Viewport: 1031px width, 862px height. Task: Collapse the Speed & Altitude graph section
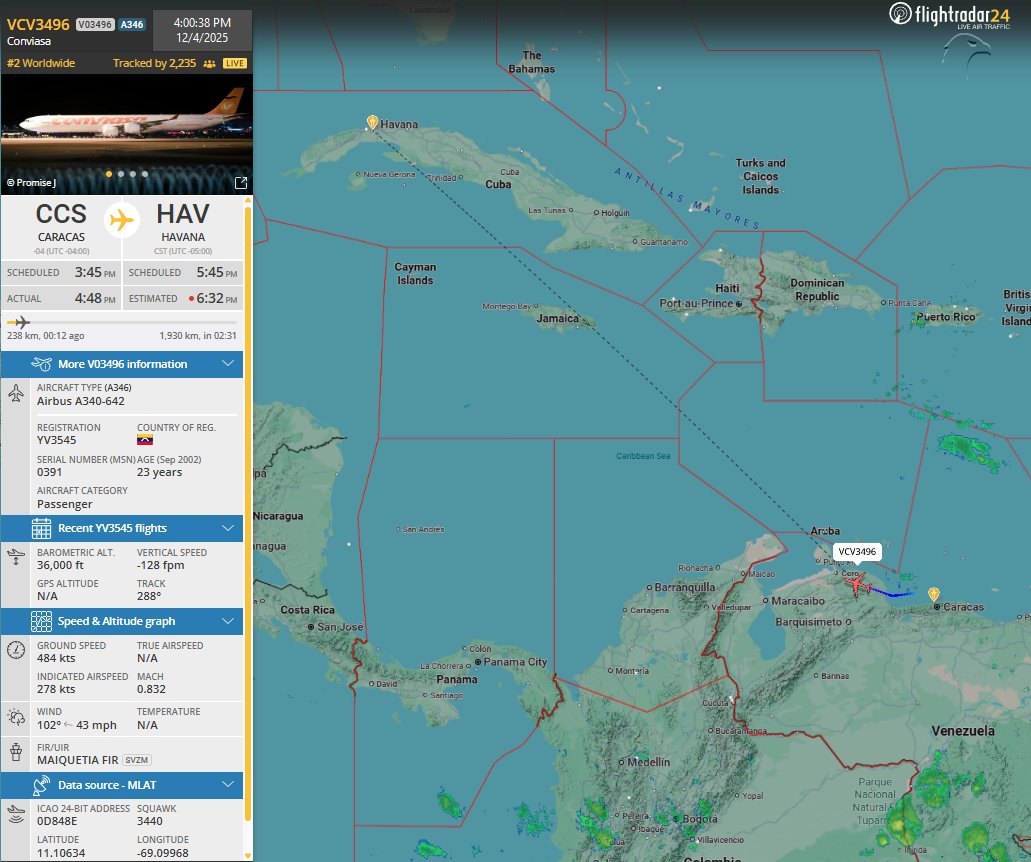(228, 621)
